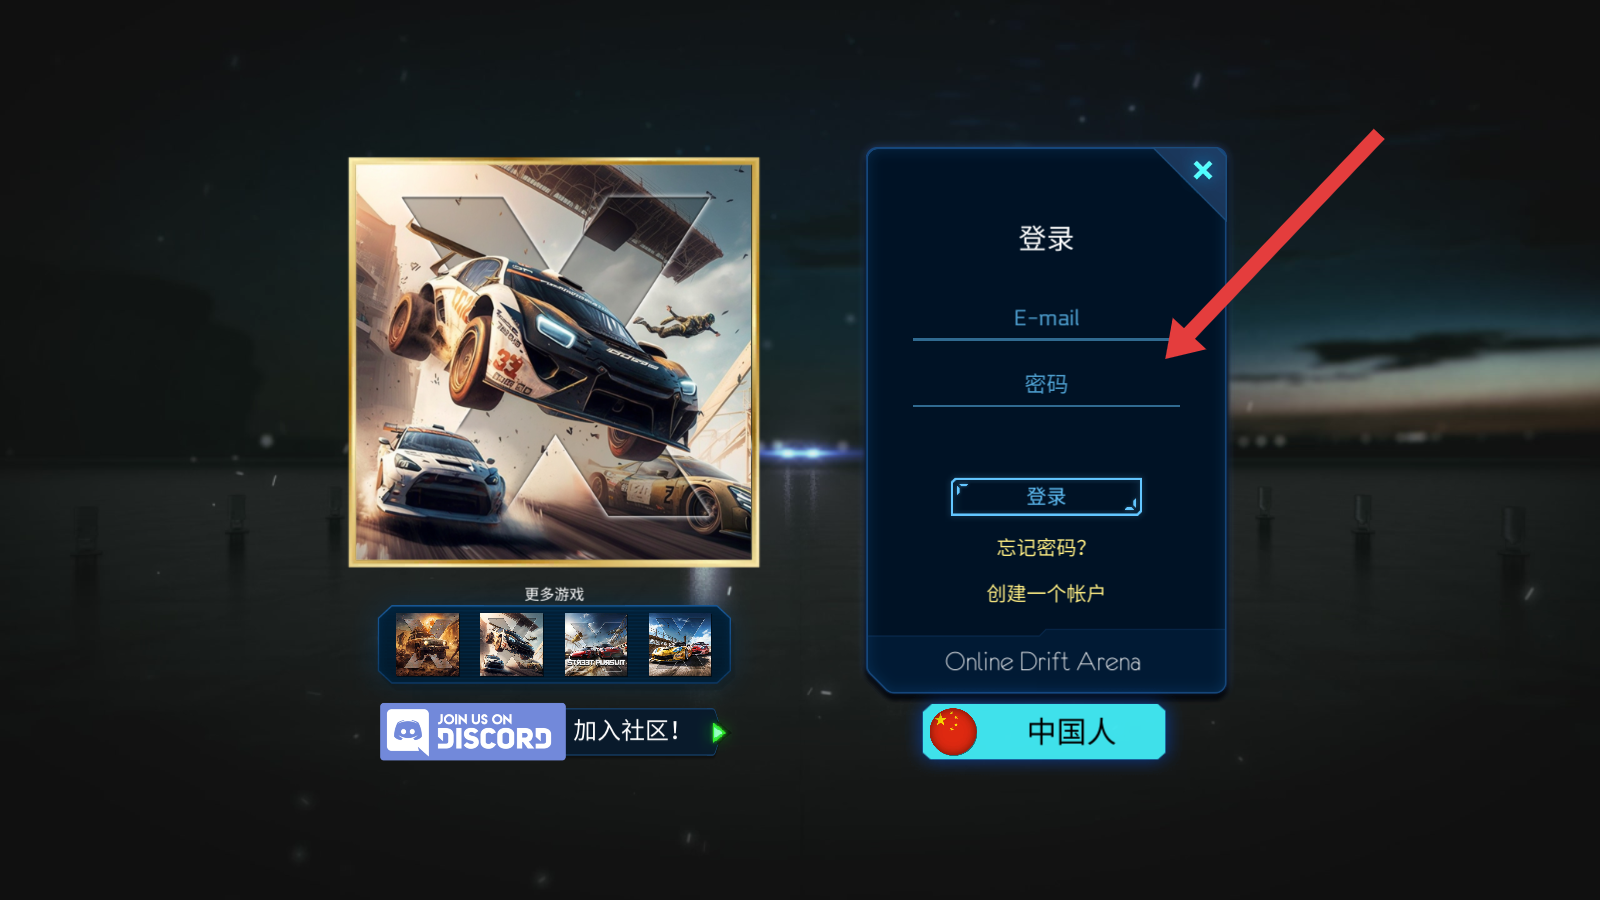Image resolution: width=1600 pixels, height=900 pixels.
Task: Close the login panel with the X
Action: pos(1203,171)
